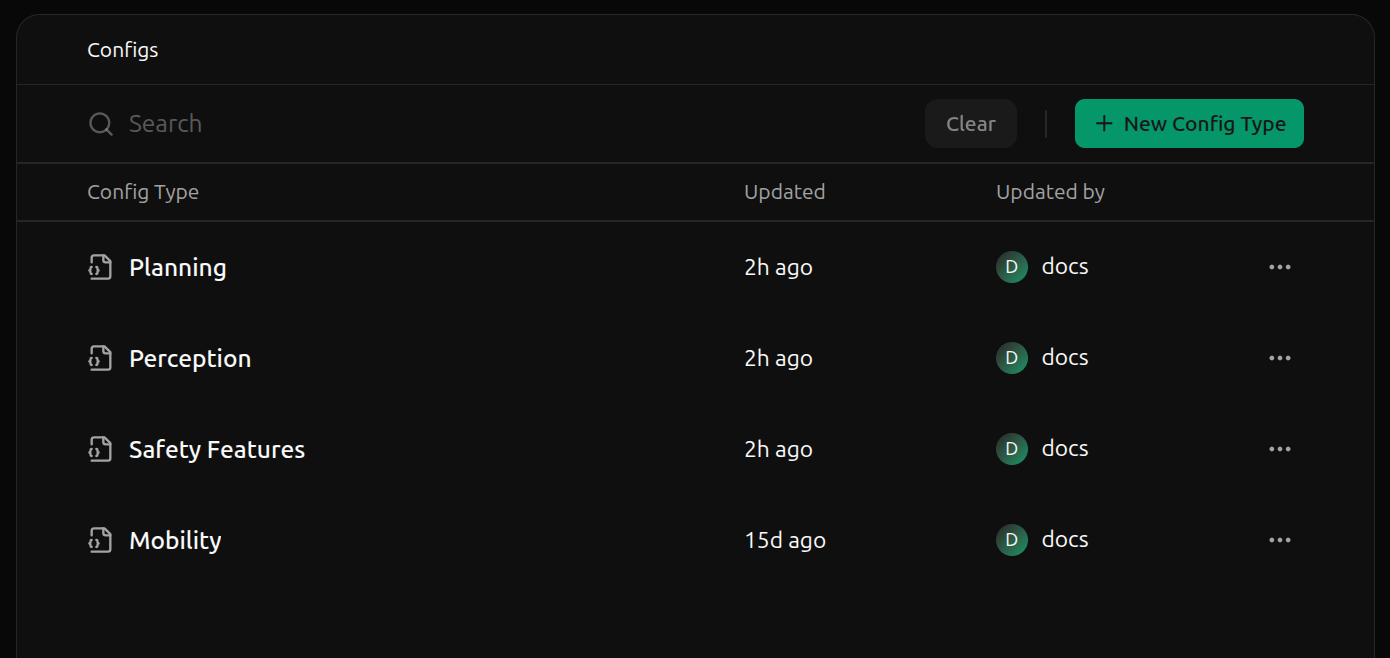Click the docs avatar in Perception row
Screen dimensions: 1390x658
(1012, 358)
